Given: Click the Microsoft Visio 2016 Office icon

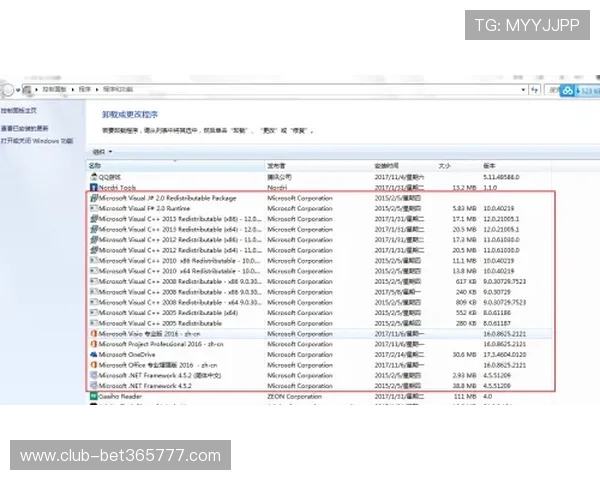Looking at the screenshot, I should [94, 333].
